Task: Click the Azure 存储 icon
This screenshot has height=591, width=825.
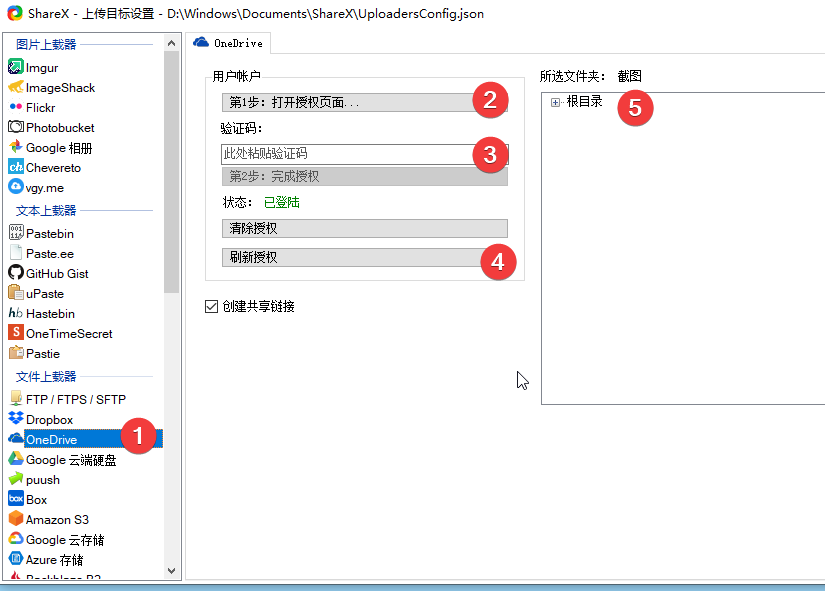Action: point(16,559)
